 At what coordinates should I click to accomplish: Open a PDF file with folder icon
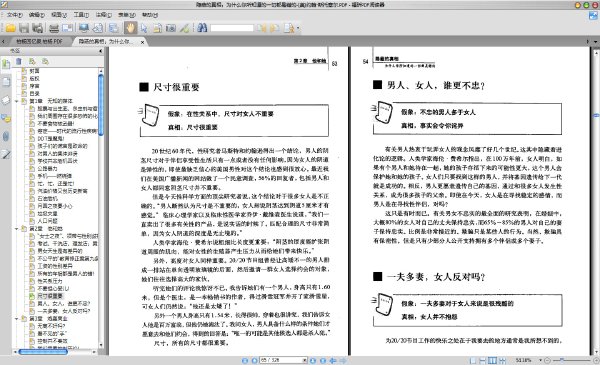click(10, 28)
